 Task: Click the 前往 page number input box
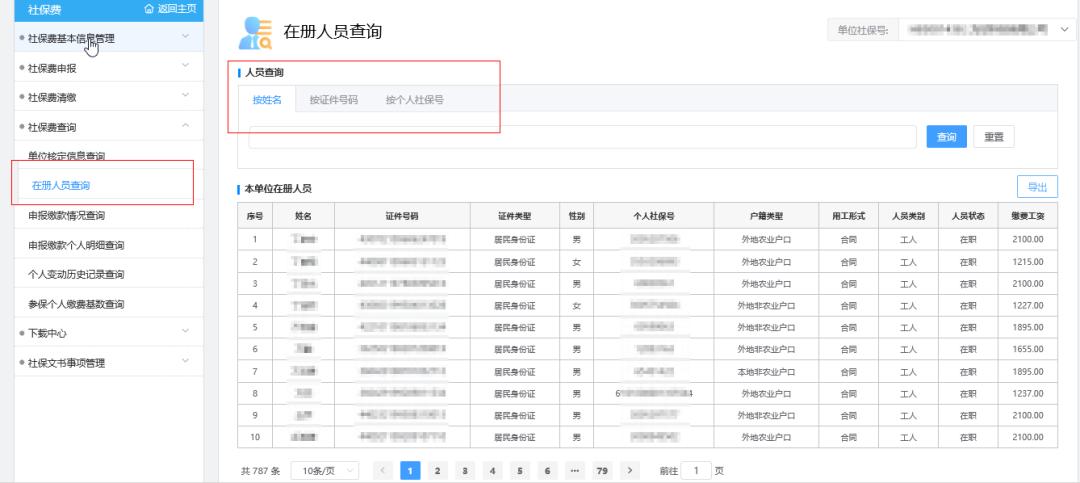pos(696,470)
